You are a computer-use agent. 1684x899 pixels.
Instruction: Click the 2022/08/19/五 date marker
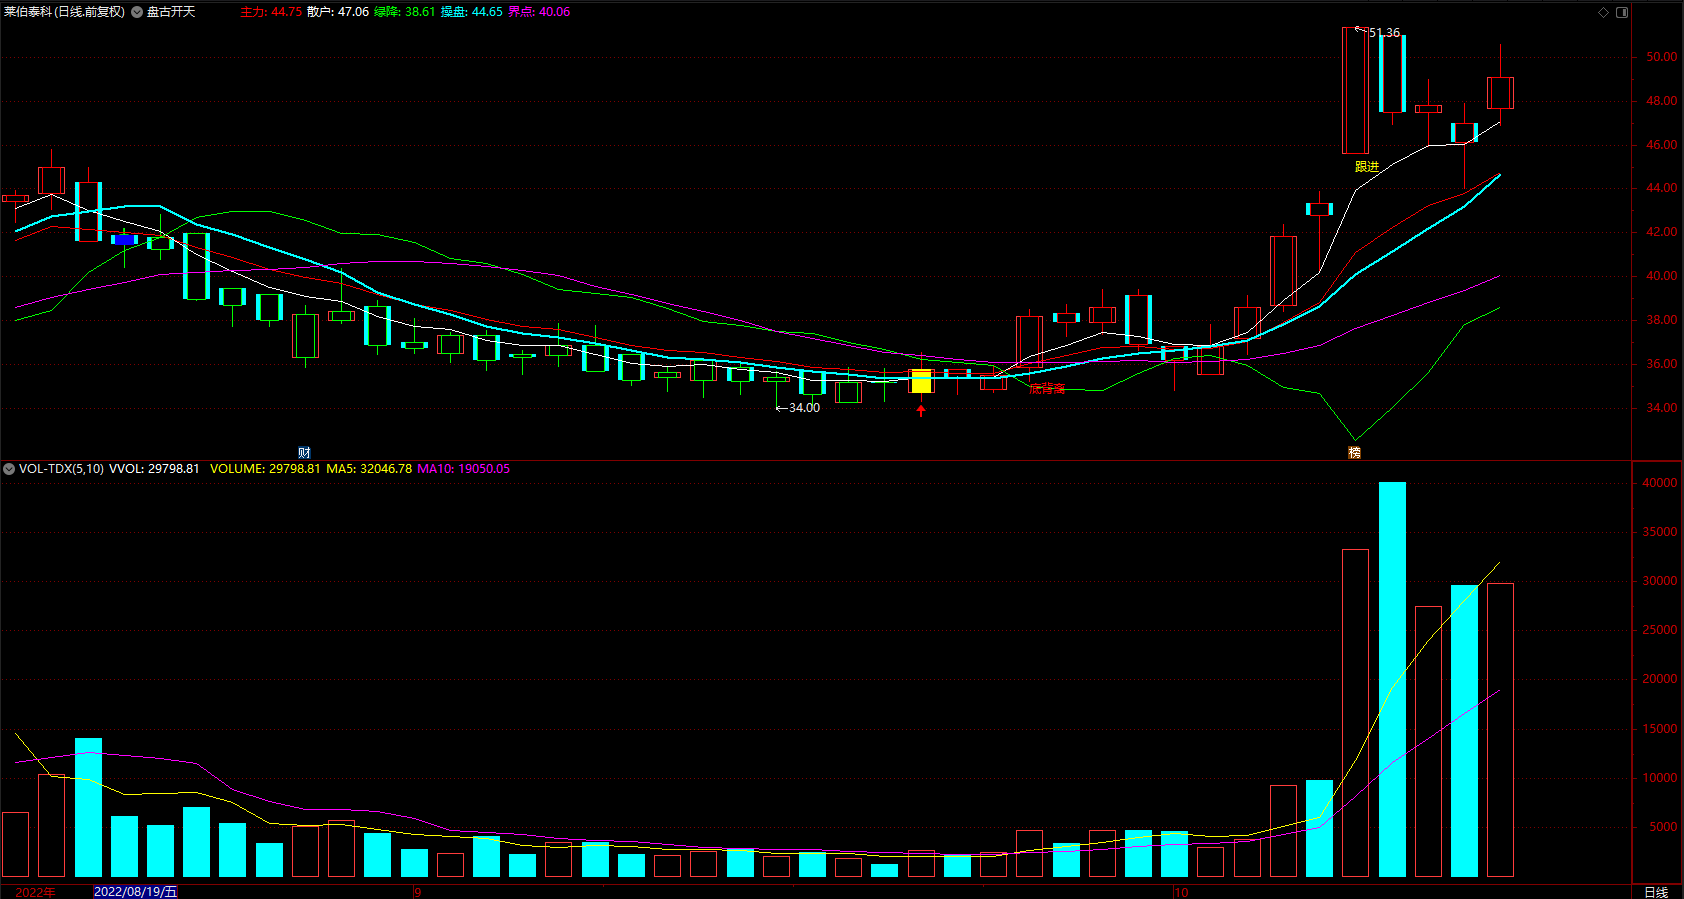coord(136,891)
